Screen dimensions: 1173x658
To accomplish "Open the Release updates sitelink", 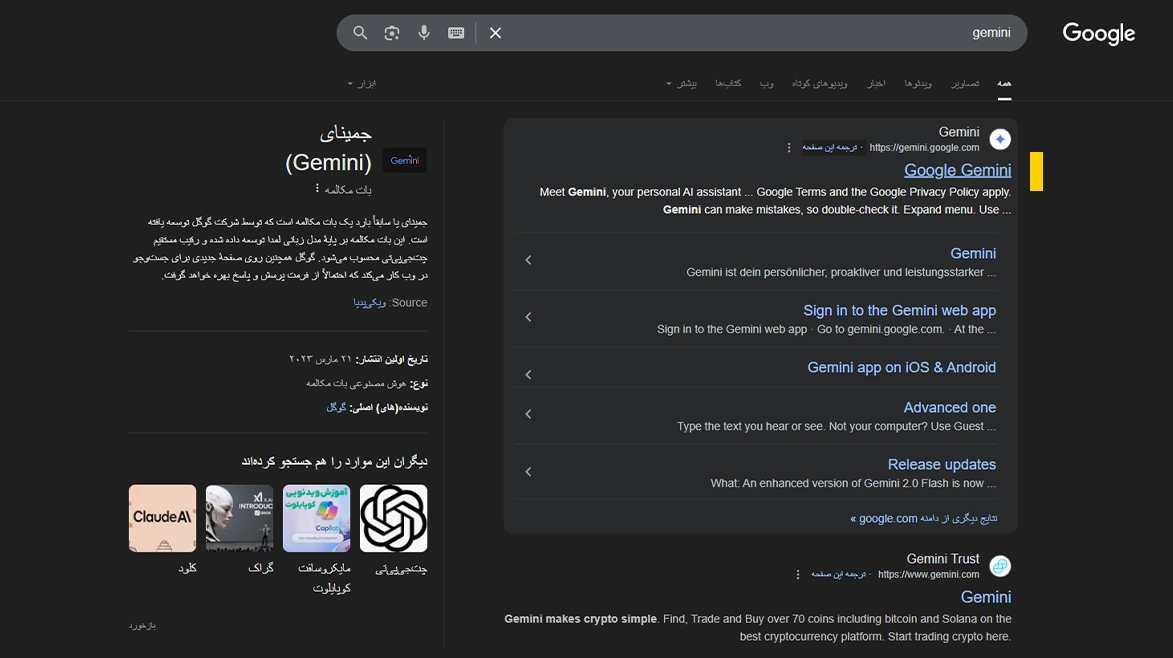I will 942,464.
